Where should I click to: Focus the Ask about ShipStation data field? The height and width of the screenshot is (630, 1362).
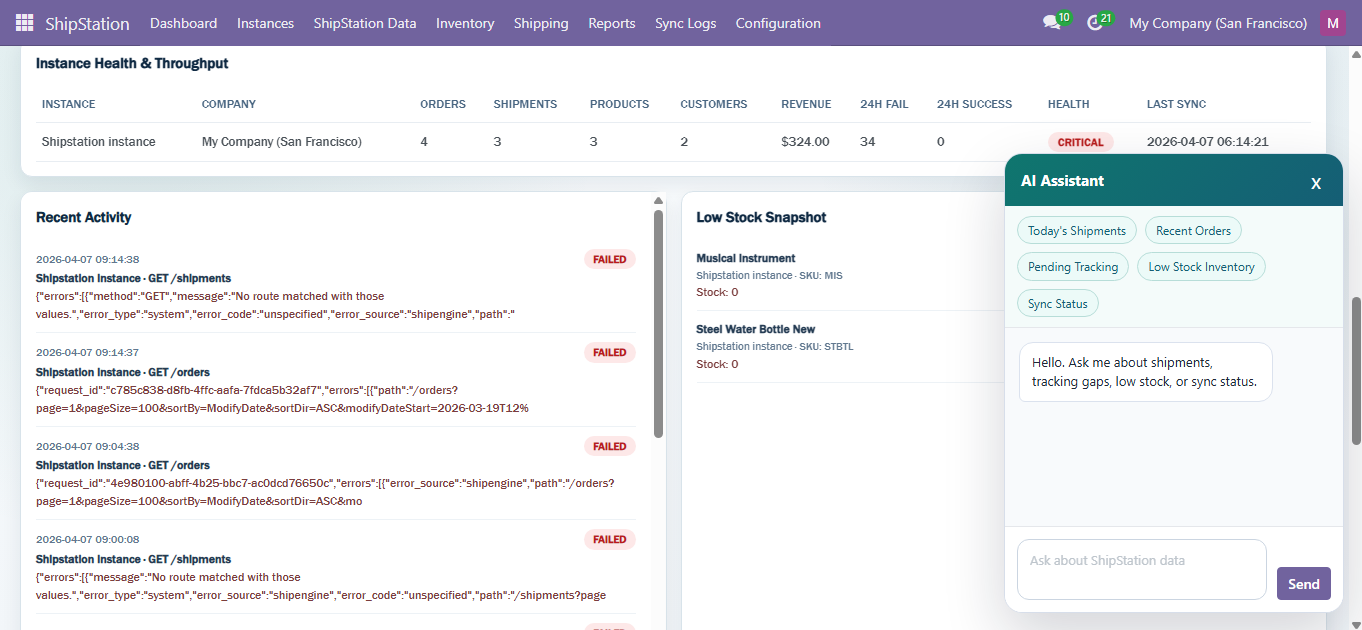pos(1141,570)
